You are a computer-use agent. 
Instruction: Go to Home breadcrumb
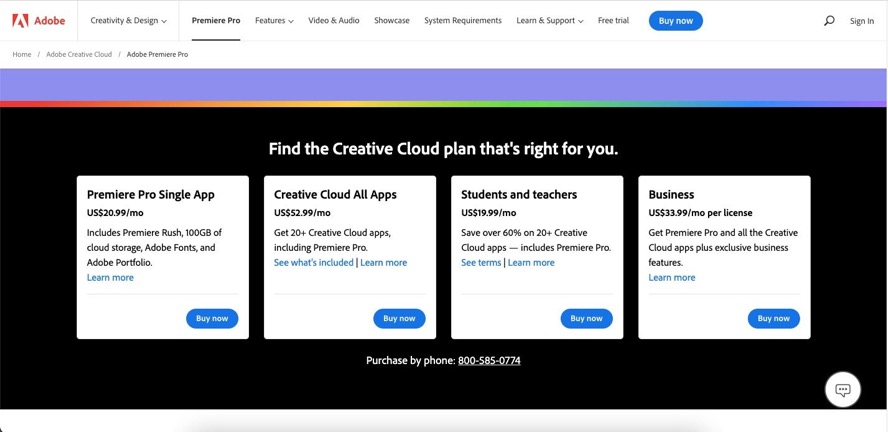pyautogui.click(x=22, y=54)
